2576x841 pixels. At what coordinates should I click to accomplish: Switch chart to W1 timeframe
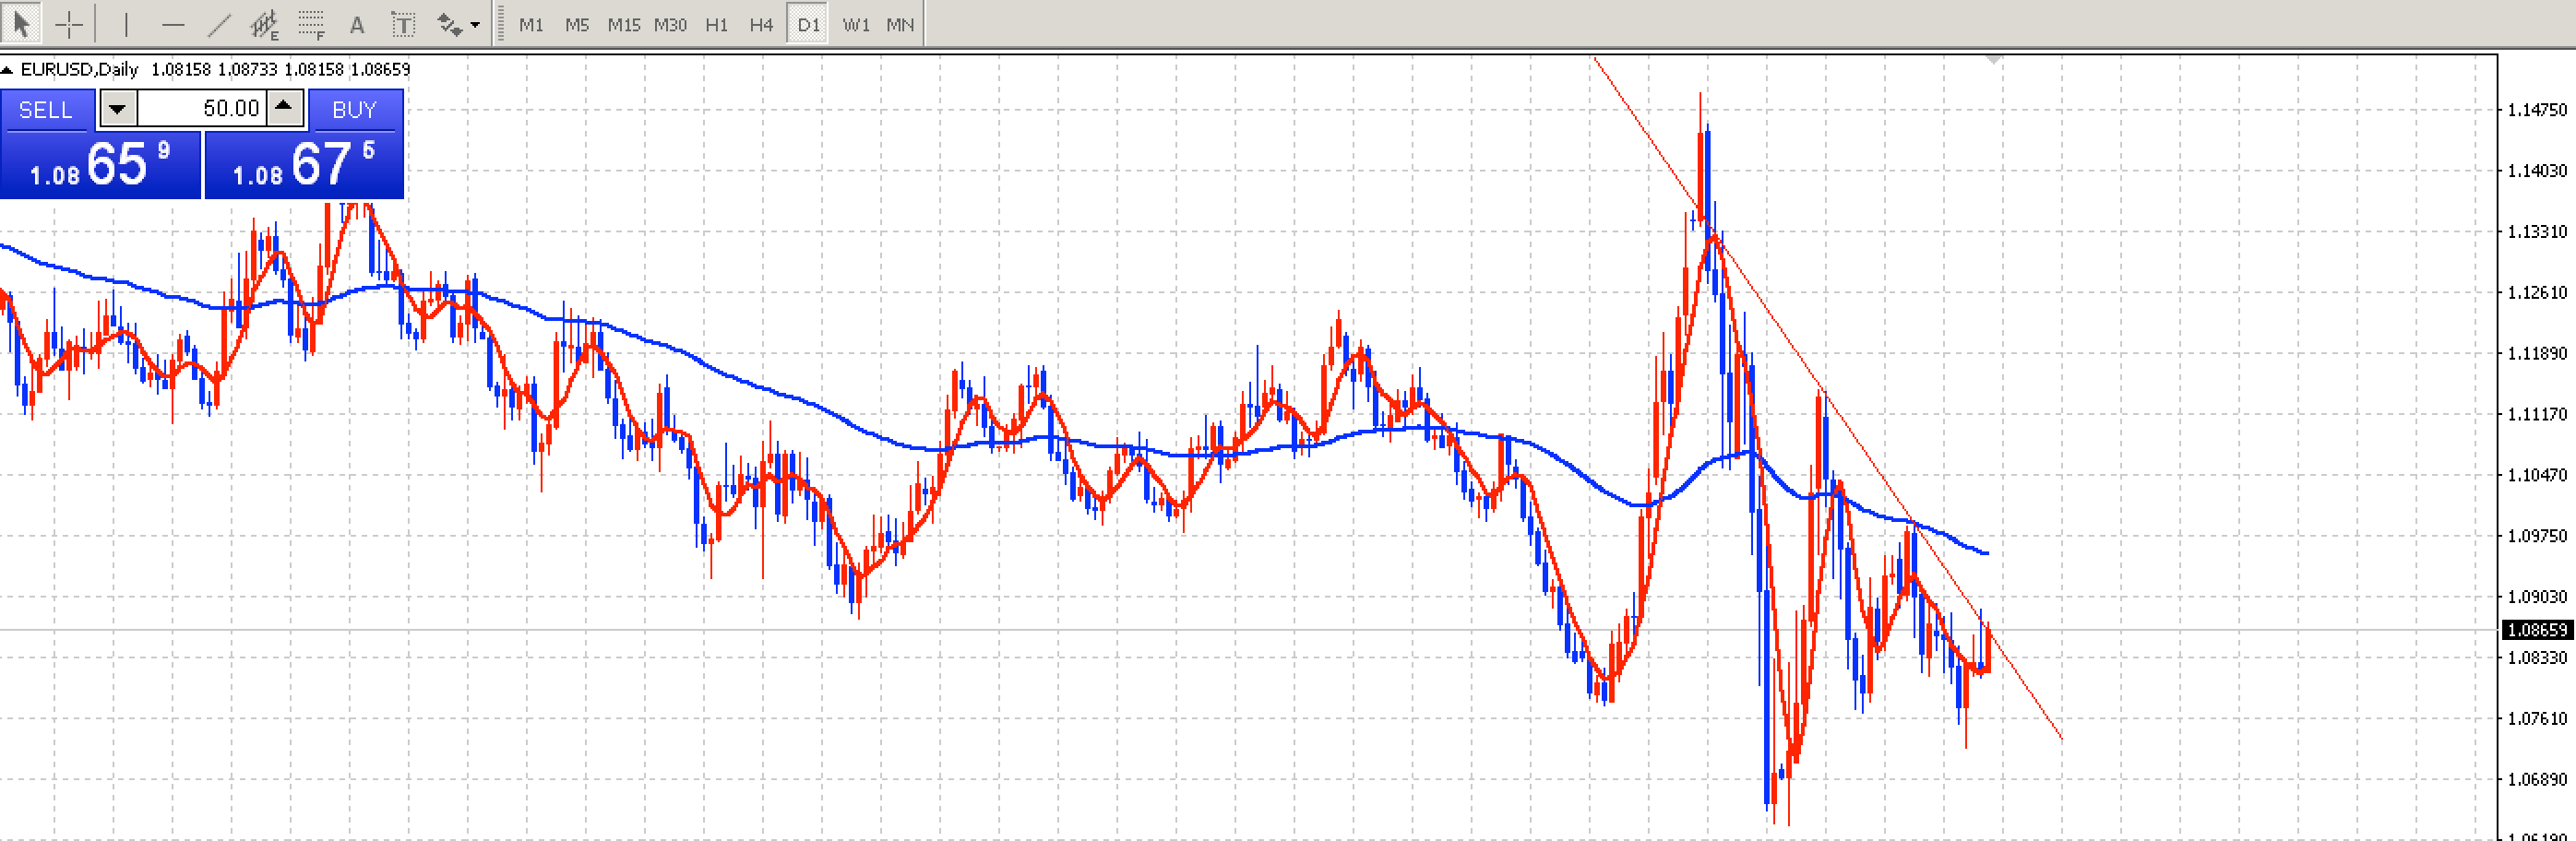click(x=855, y=24)
